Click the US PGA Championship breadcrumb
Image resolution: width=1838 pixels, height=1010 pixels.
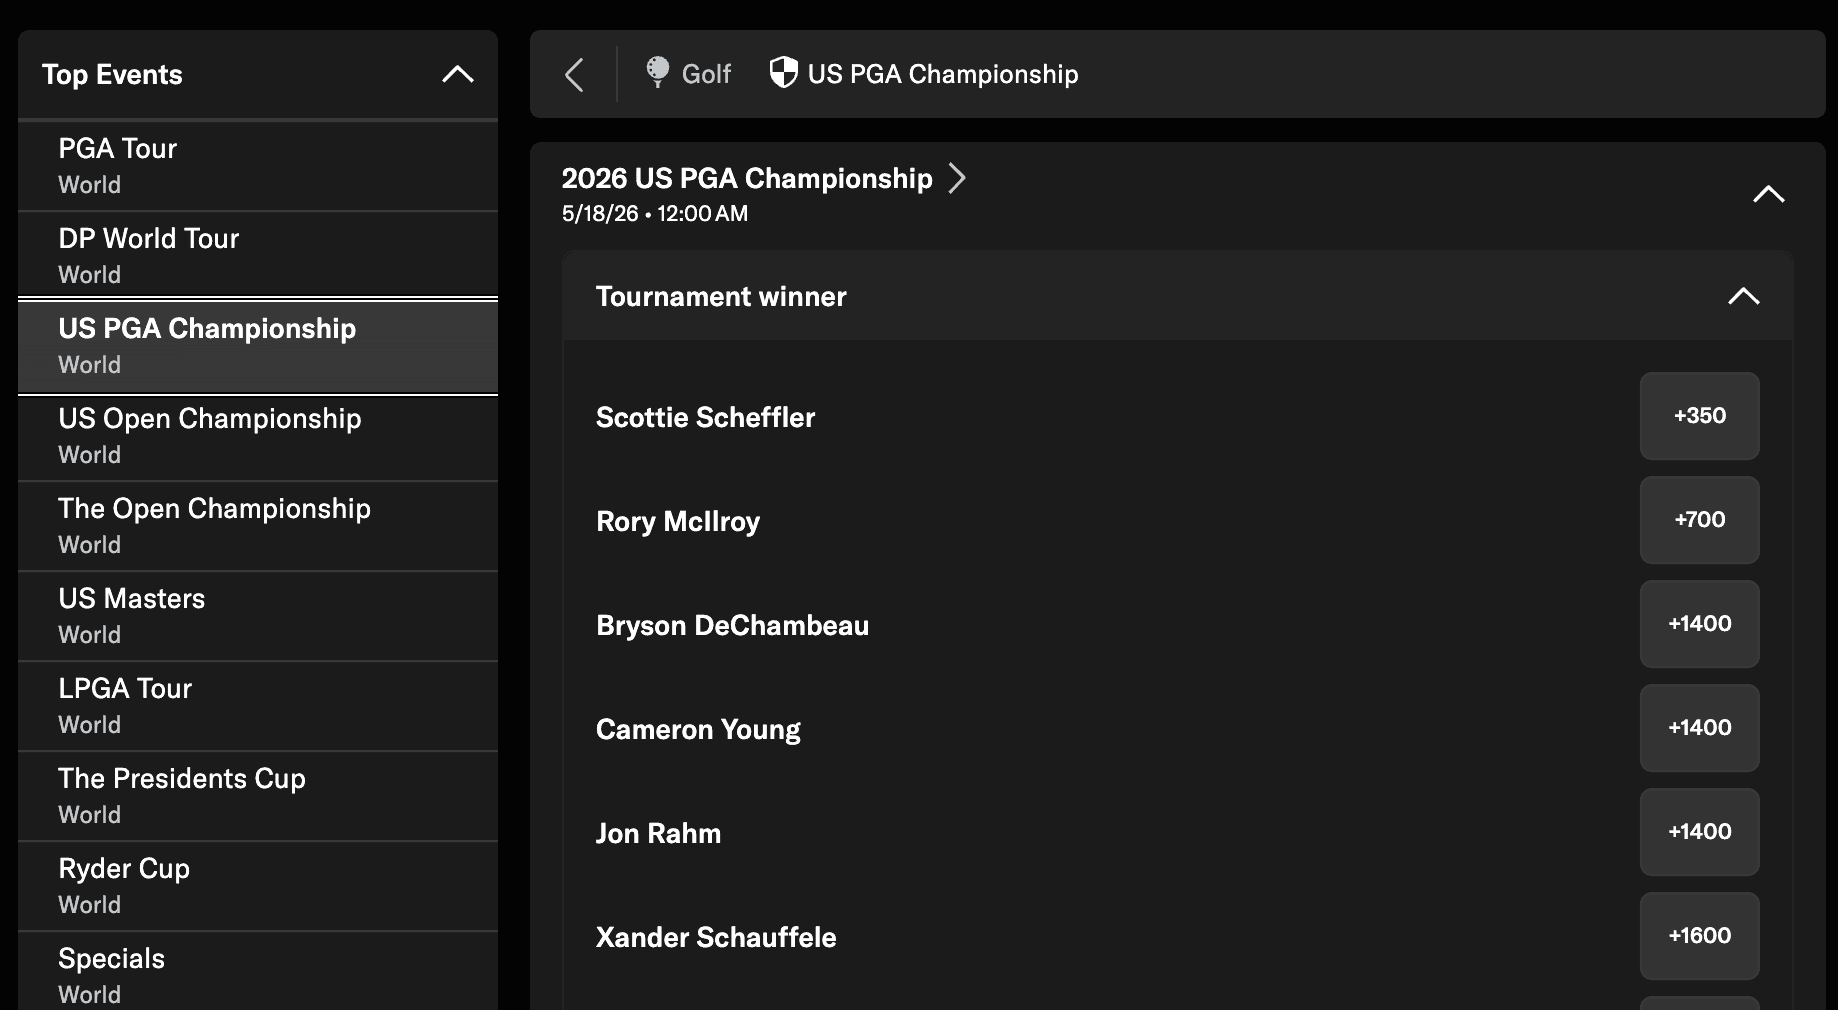(x=943, y=74)
